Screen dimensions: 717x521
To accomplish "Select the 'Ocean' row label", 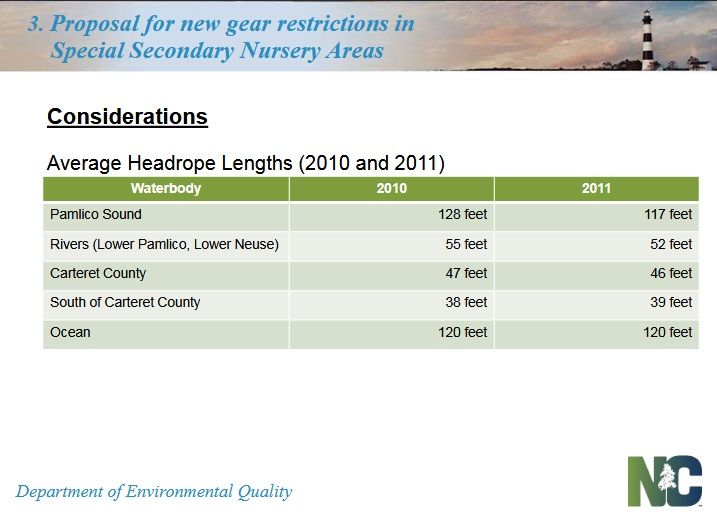I will (70, 333).
